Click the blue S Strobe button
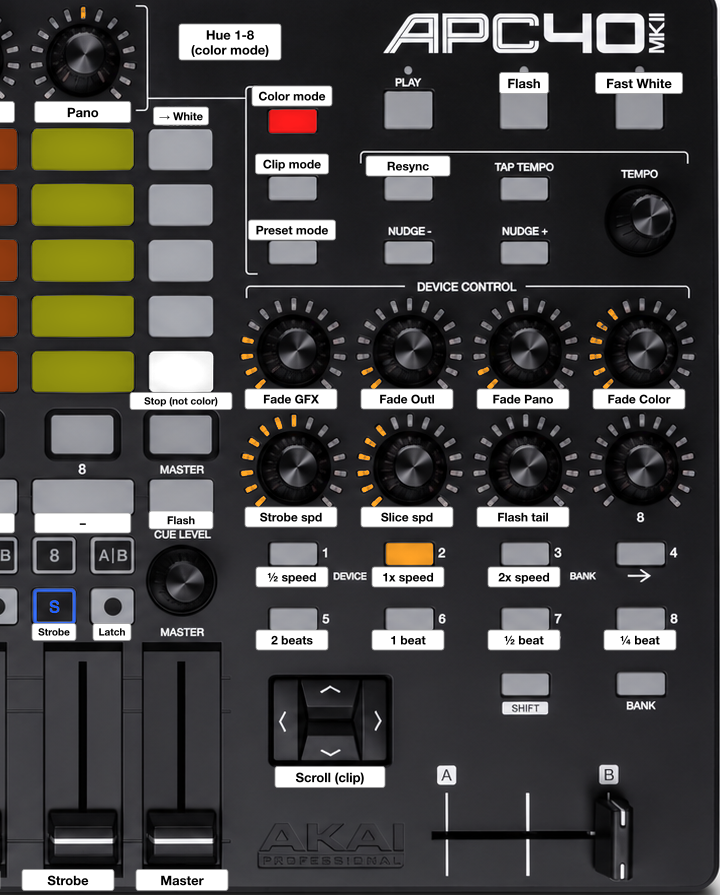The height and width of the screenshot is (895, 720). click(54, 606)
